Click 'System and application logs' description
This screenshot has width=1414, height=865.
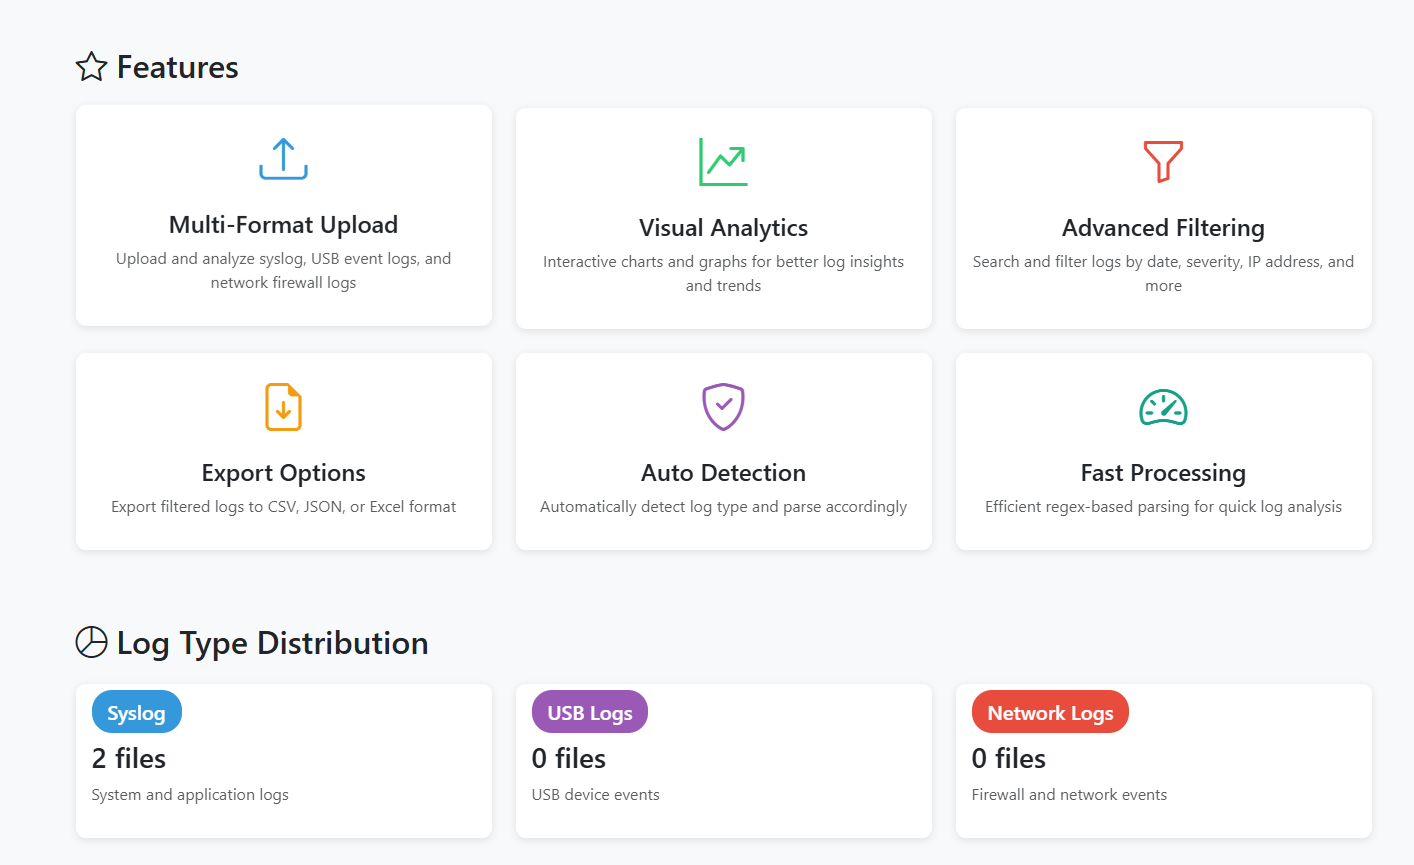190,795
